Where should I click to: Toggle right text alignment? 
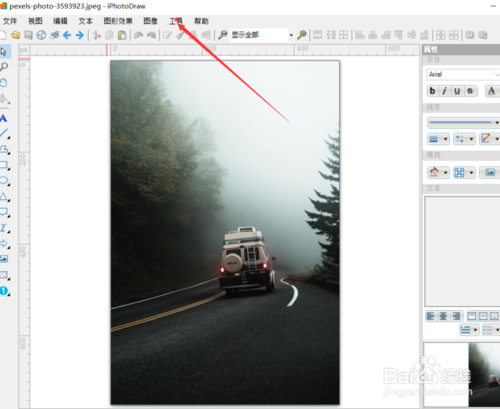tap(456, 316)
